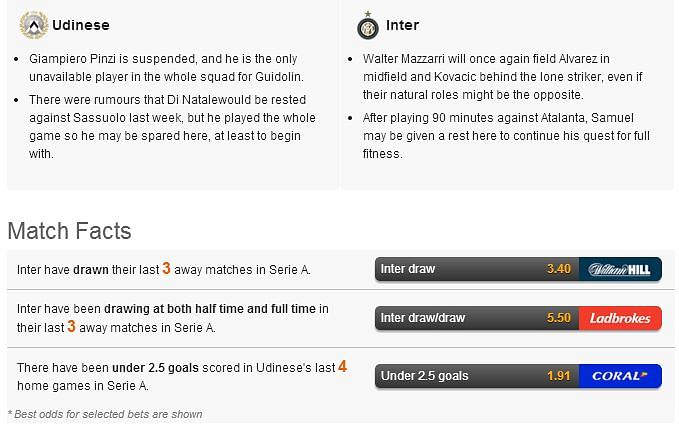Click the Walter Mazzarri lineup bullet
679x436 pixels.
pos(502,77)
